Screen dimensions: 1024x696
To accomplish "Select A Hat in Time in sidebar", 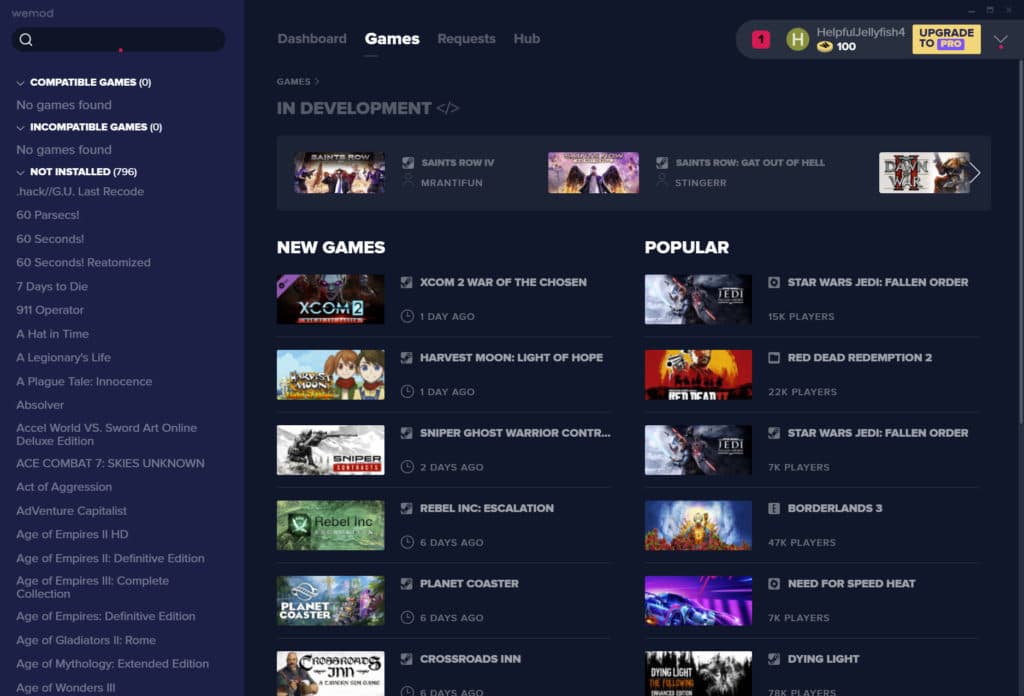I will (x=52, y=334).
